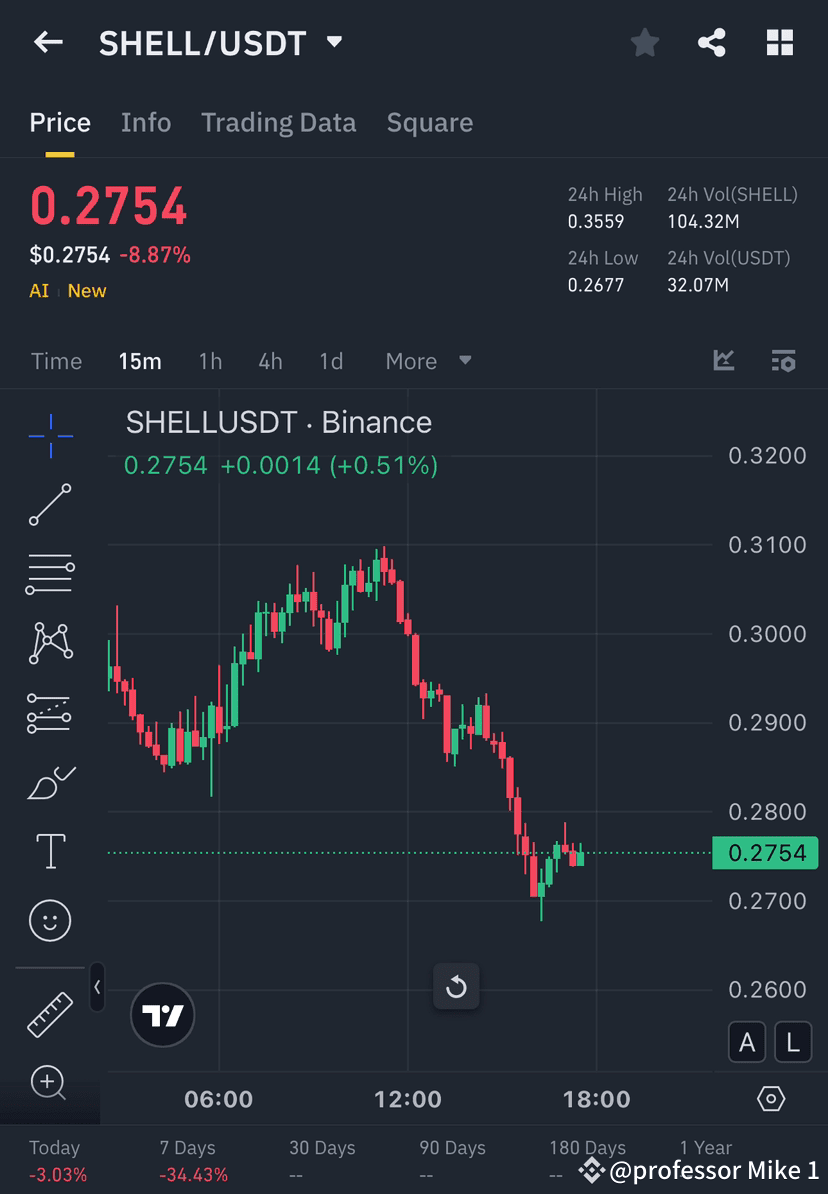Toggle auto scale with the A button
Image resolution: width=828 pixels, height=1194 pixels.
coord(747,1042)
